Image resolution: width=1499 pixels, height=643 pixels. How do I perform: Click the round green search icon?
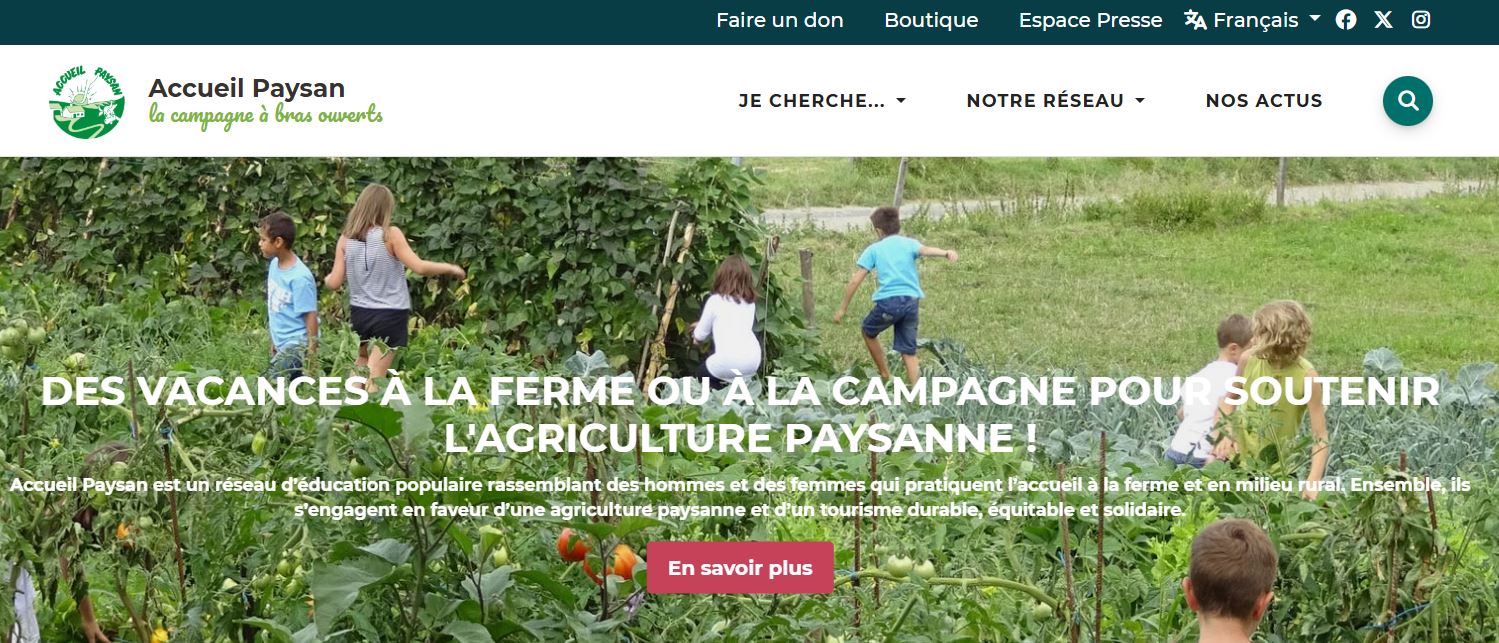[x=1408, y=101]
